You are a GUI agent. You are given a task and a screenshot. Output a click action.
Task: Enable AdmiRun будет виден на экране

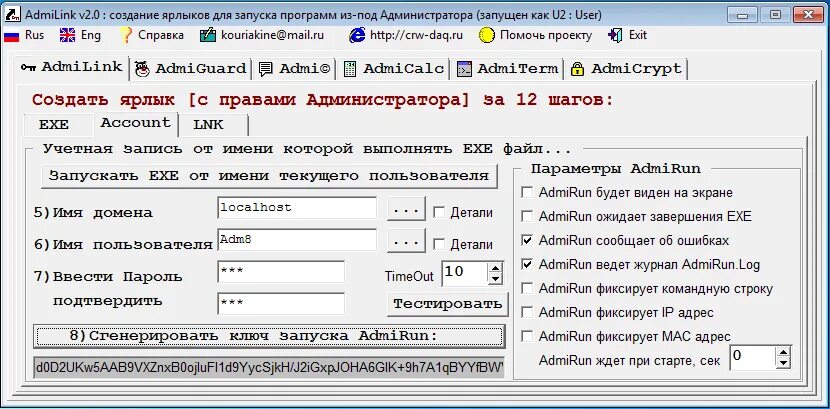pyautogui.click(x=527, y=193)
